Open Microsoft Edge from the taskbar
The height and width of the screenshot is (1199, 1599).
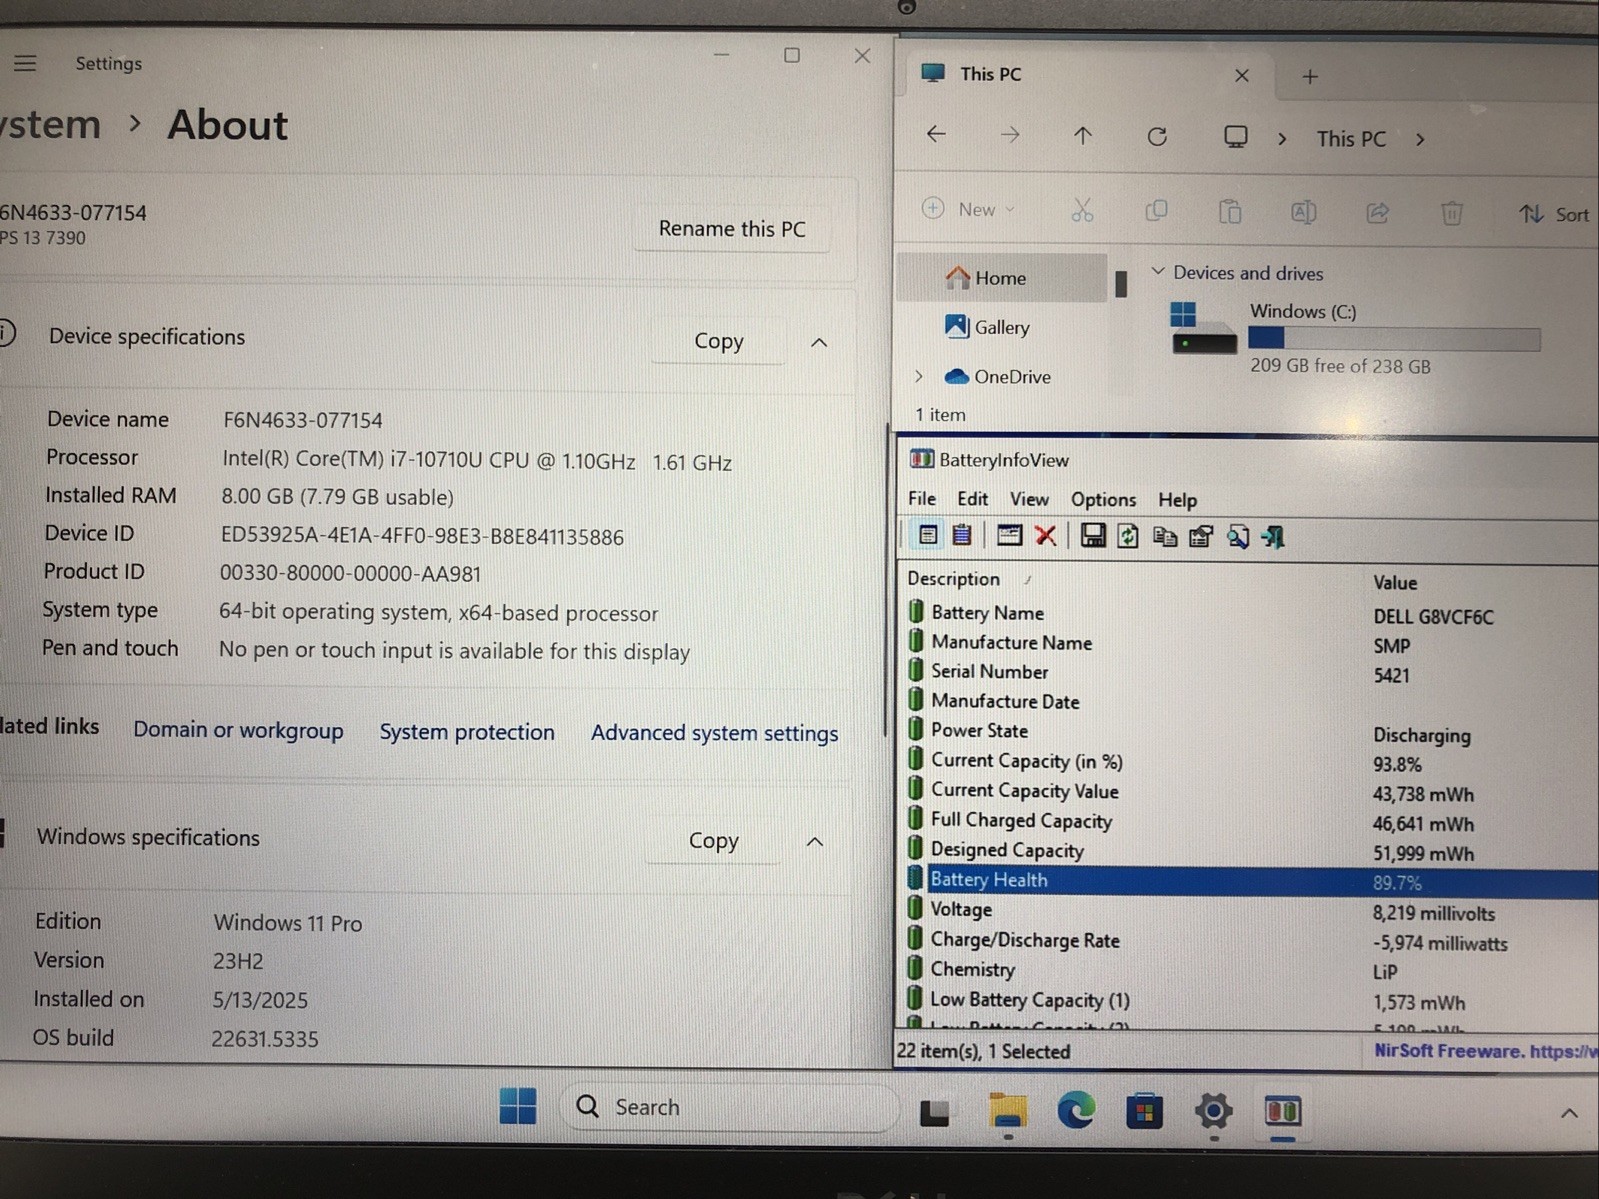[x=1076, y=1110]
